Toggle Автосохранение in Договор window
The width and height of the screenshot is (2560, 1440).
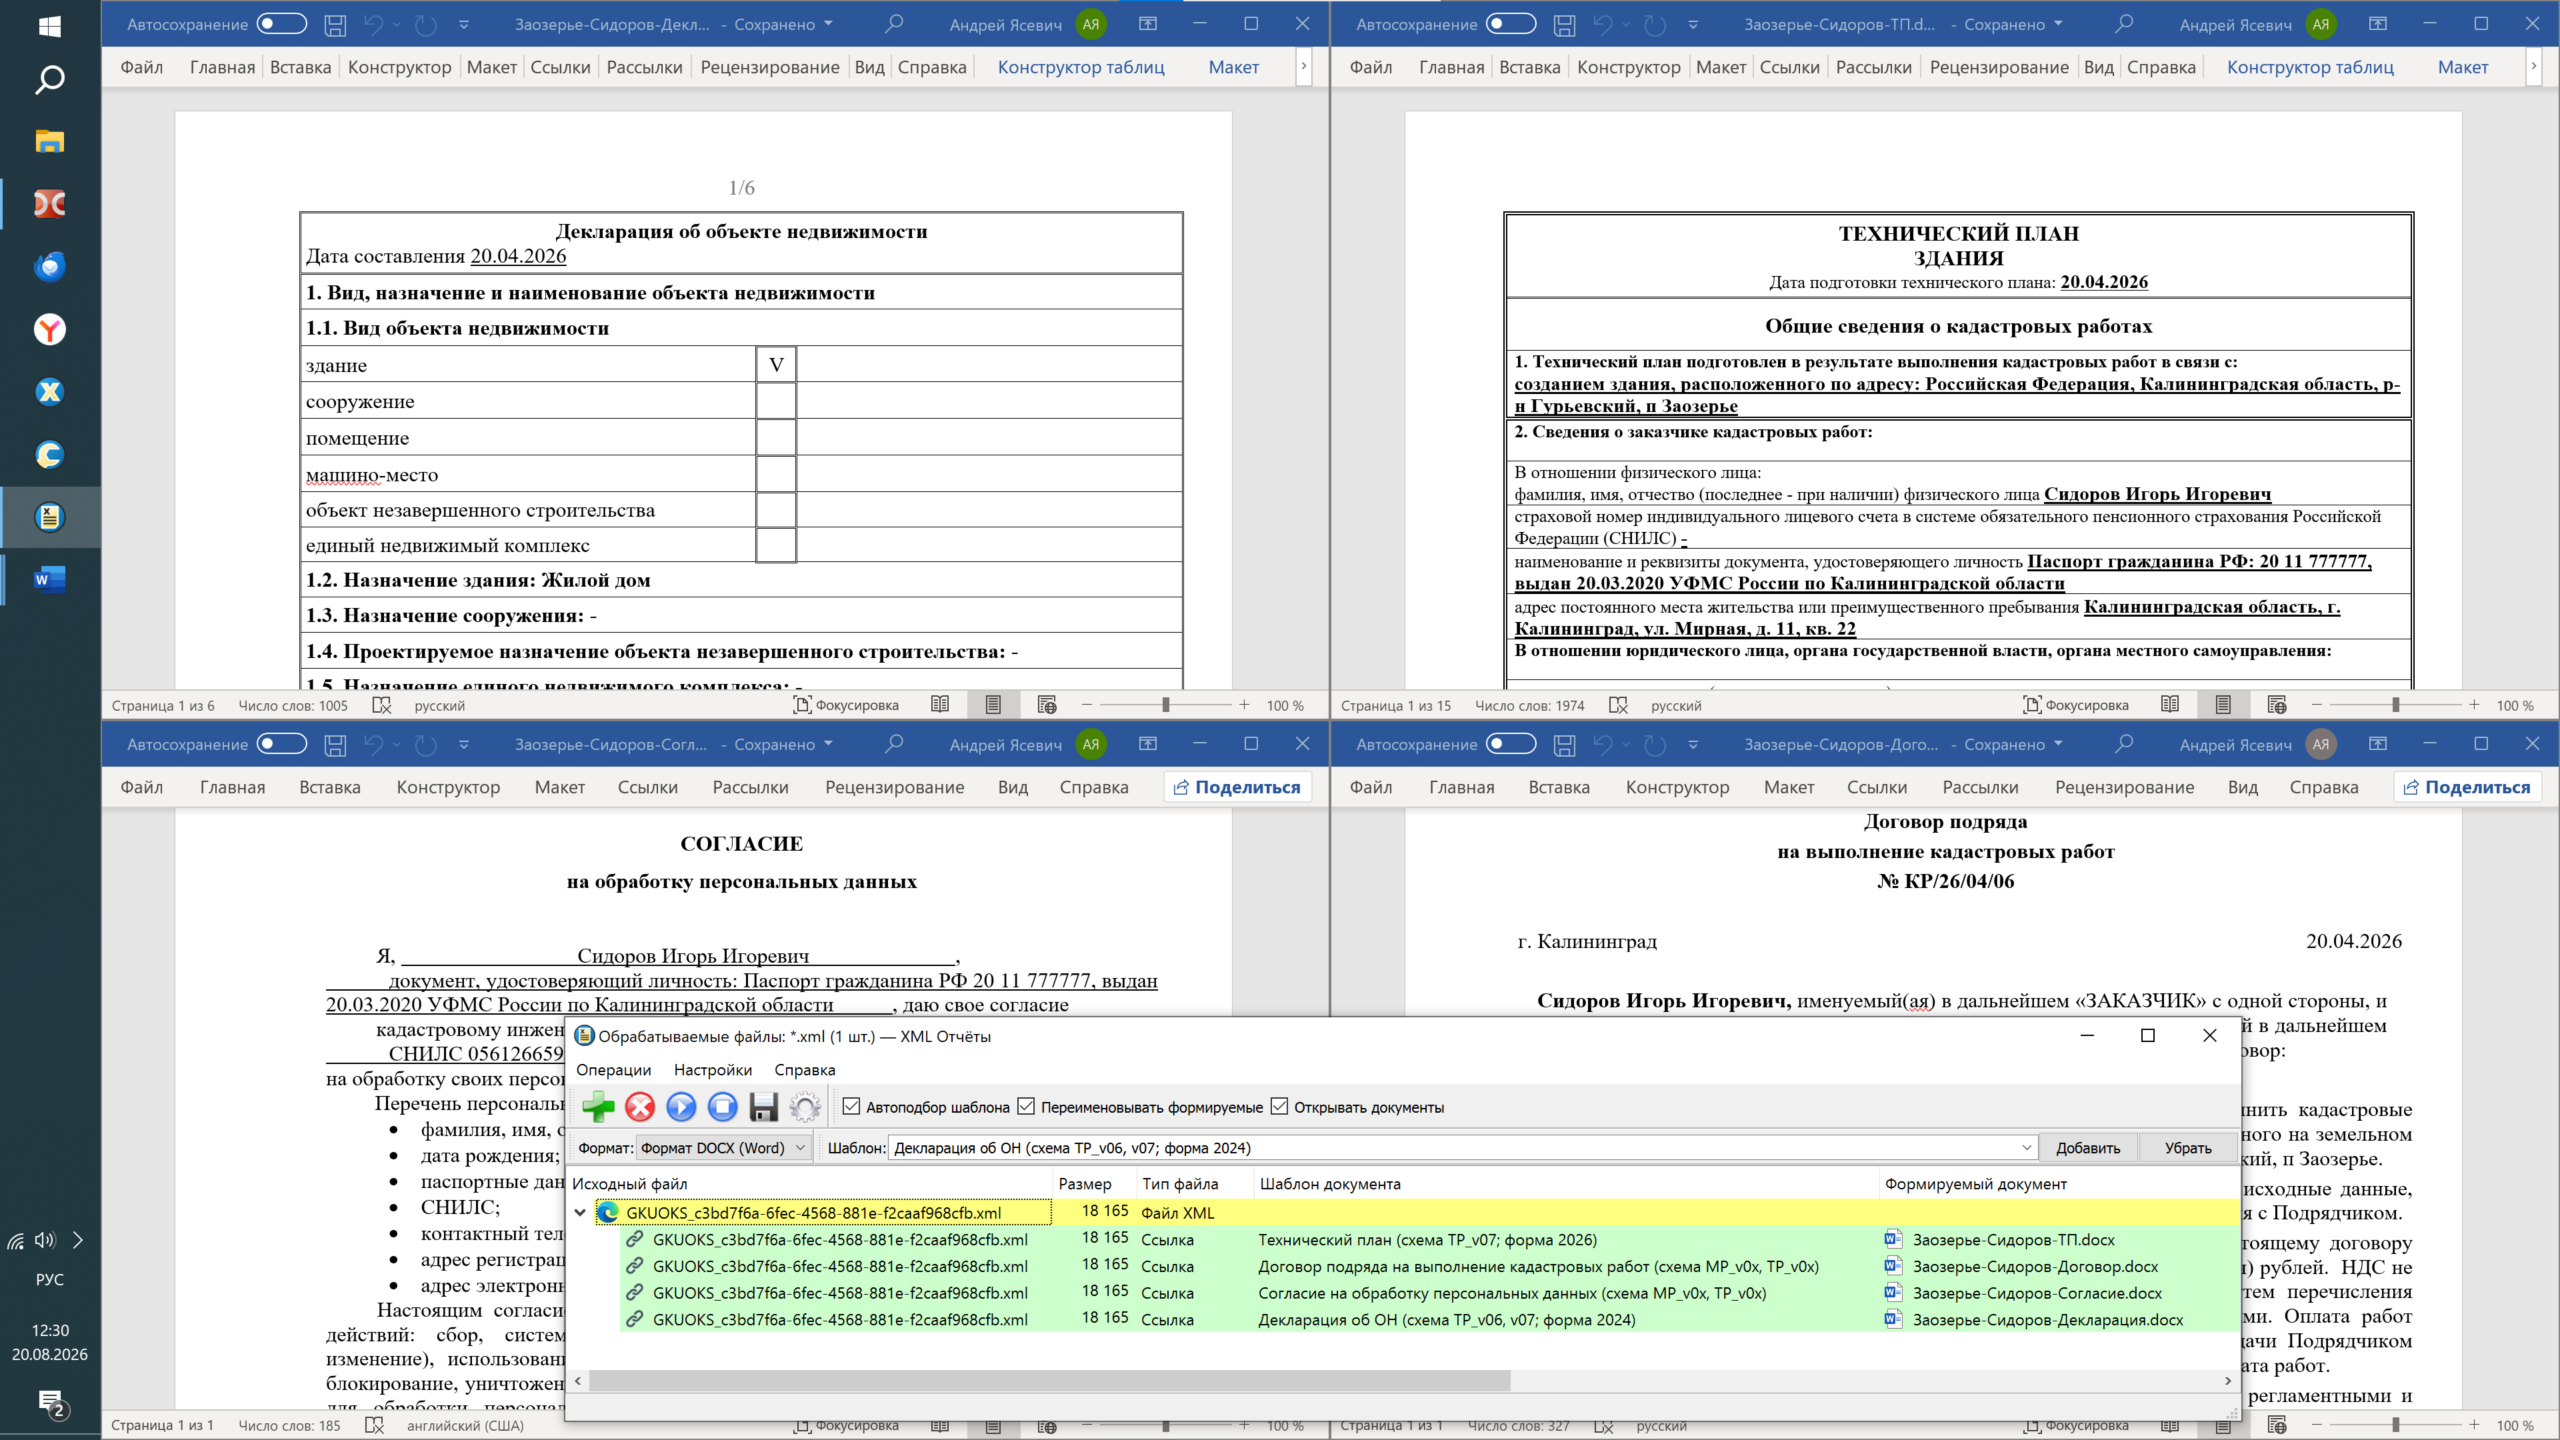tap(1510, 743)
